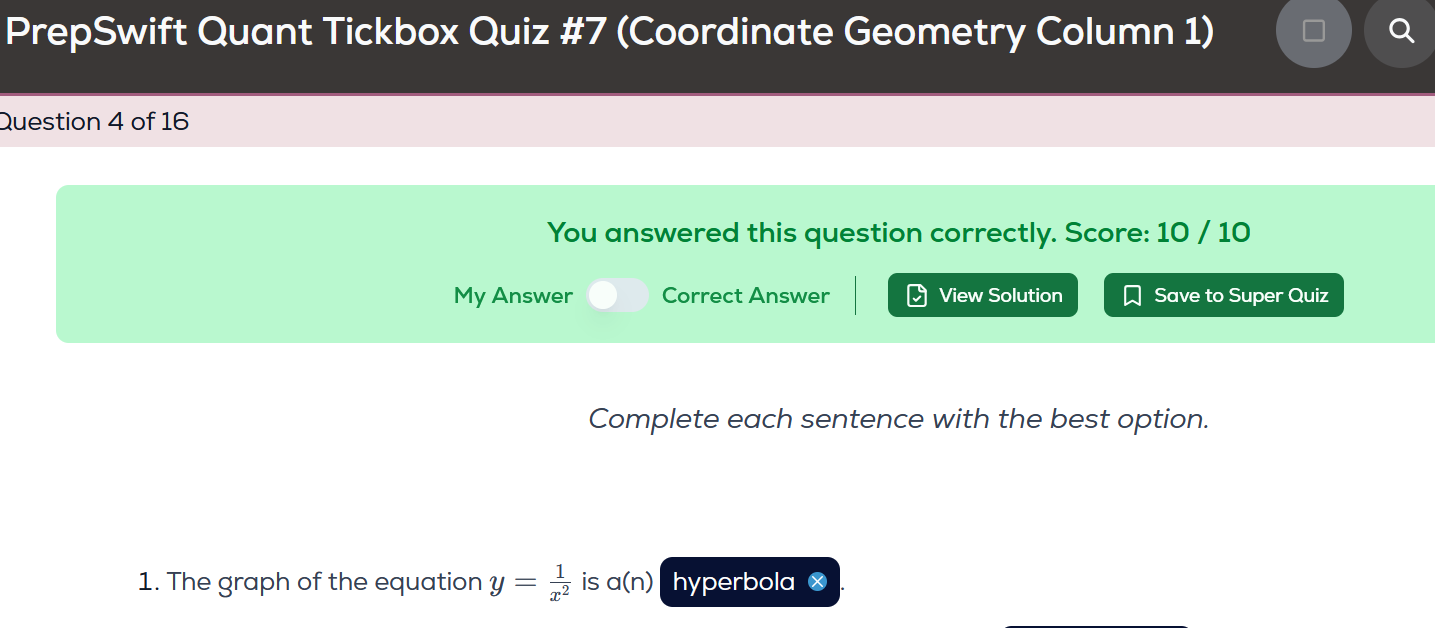Click the question number '1.' label
1435x628 pixels.
(149, 582)
